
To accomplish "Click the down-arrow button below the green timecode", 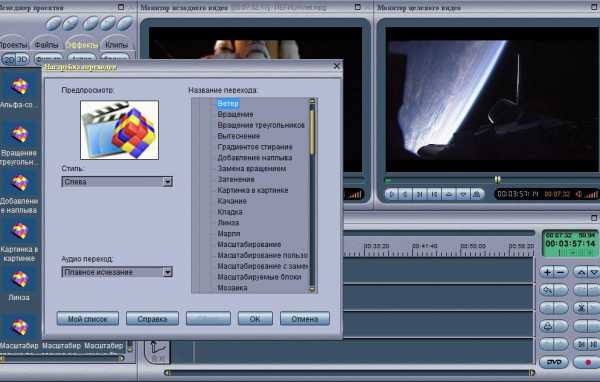I will [x=594, y=272].
